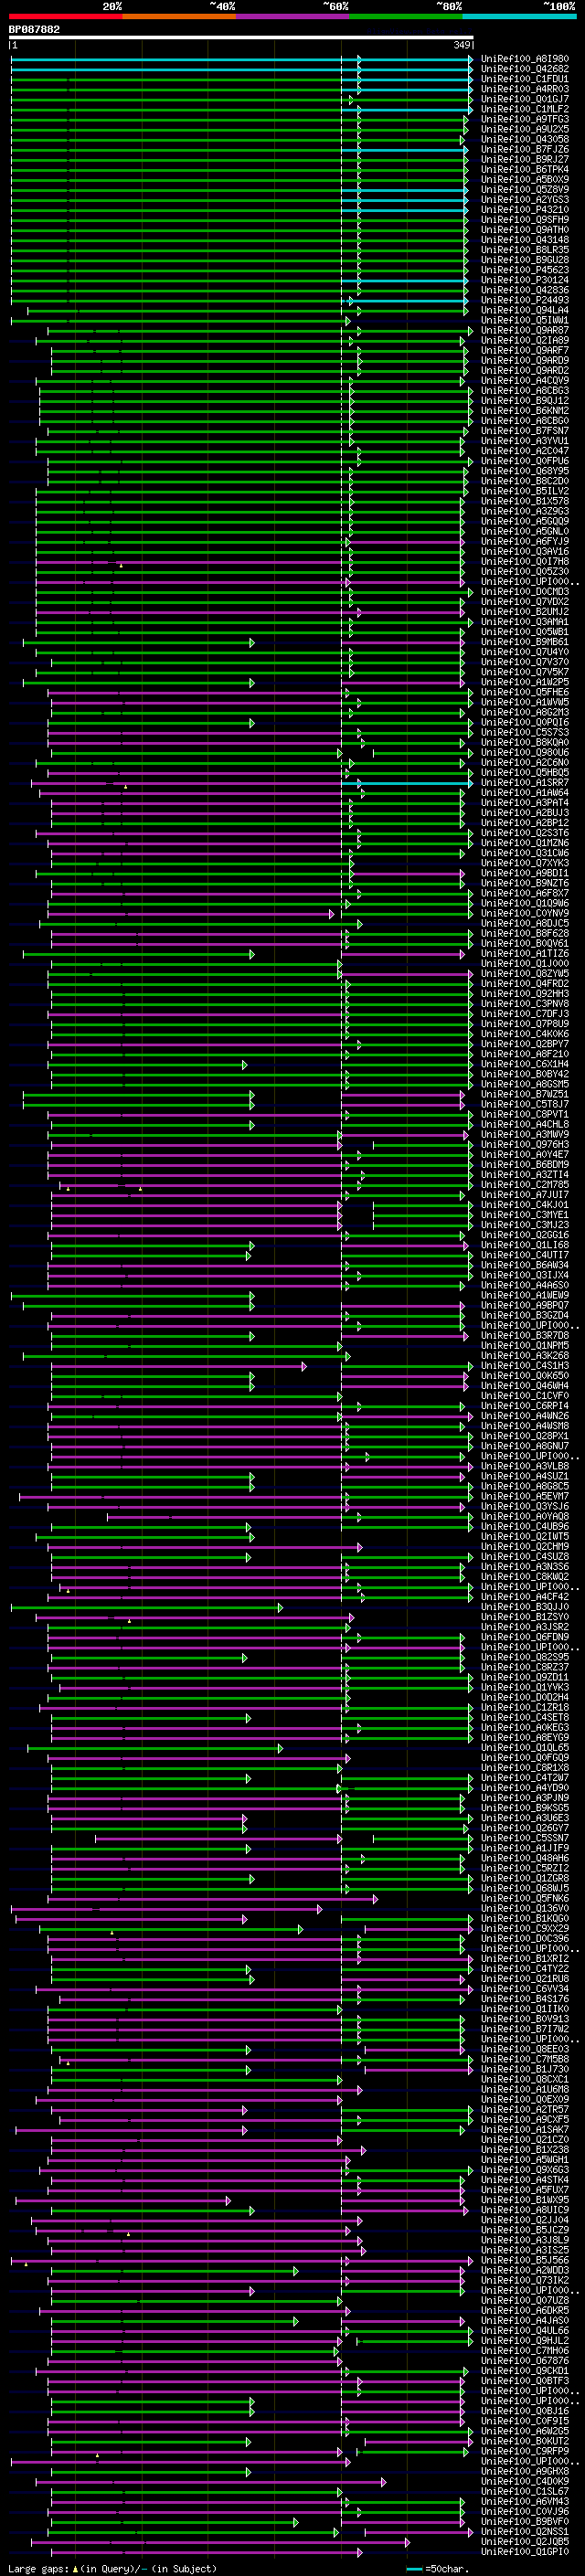Select the UniRef100_Q9ARF7 label
Screen dimensions: 585x2576
click(525, 350)
